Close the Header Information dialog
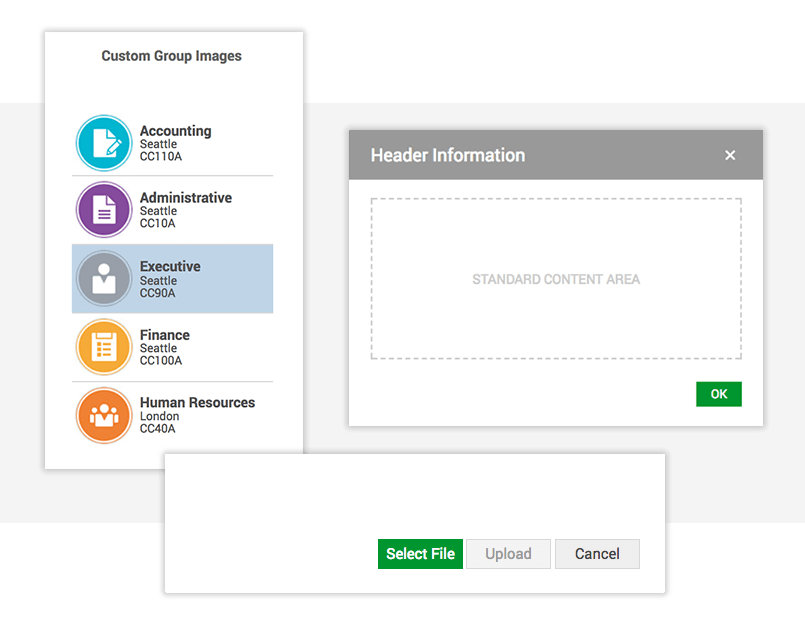805x624 pixels. pyautogui.click(x=730, y=155)
